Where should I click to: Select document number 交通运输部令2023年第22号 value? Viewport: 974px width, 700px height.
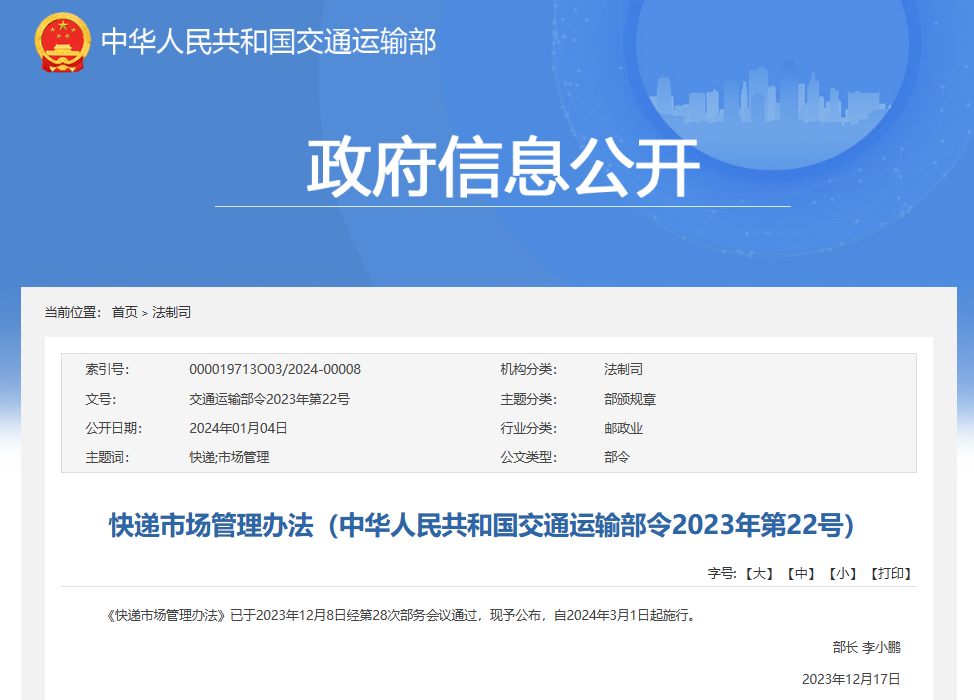pyautogui.click(x=270, y=399)
